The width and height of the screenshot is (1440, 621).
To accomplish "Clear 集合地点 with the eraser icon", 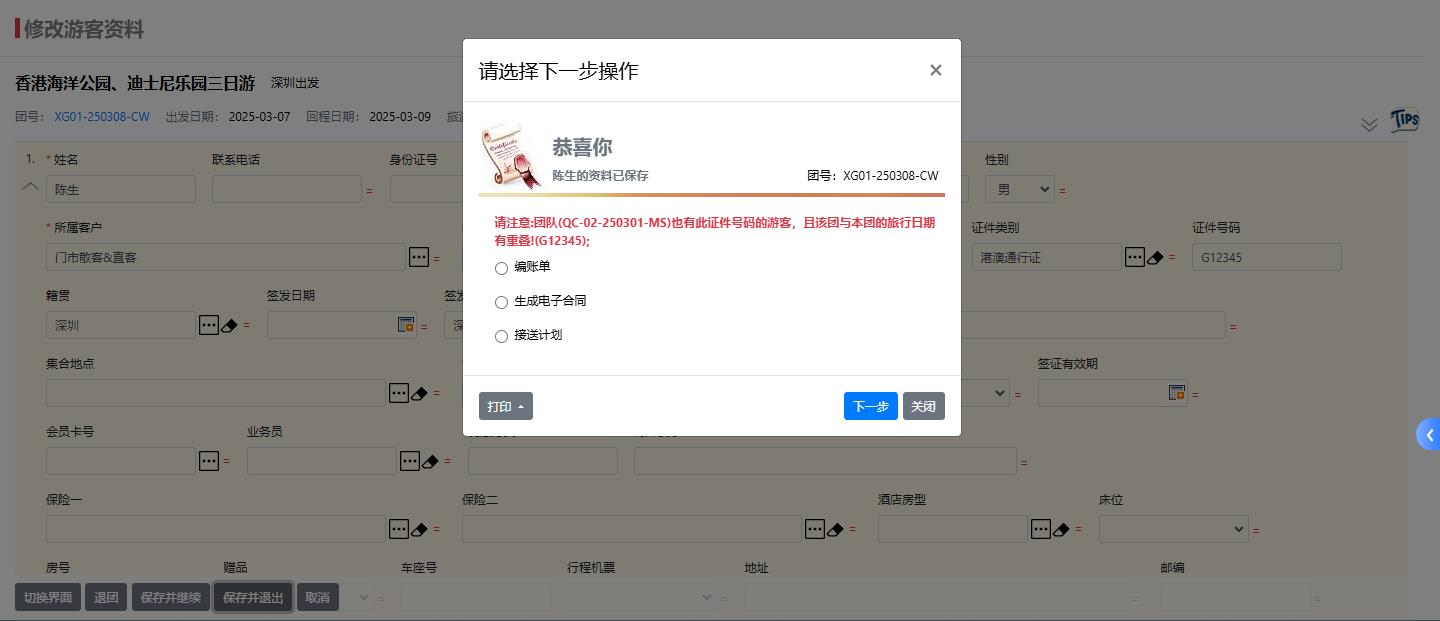I will 420,394.
